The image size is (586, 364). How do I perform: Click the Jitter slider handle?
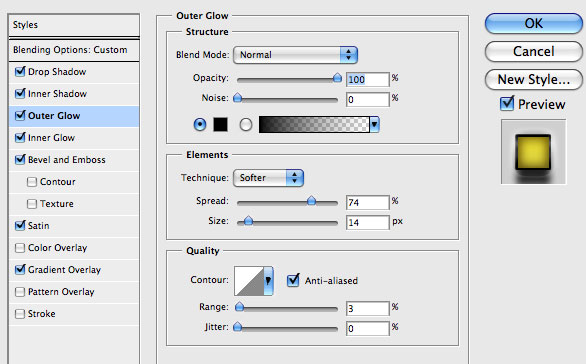point(237,327)
